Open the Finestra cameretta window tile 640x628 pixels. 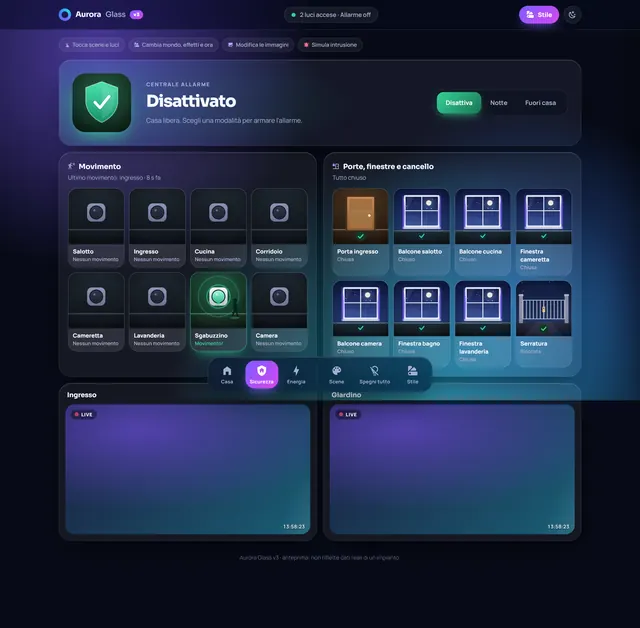click(x=544, y=232)
